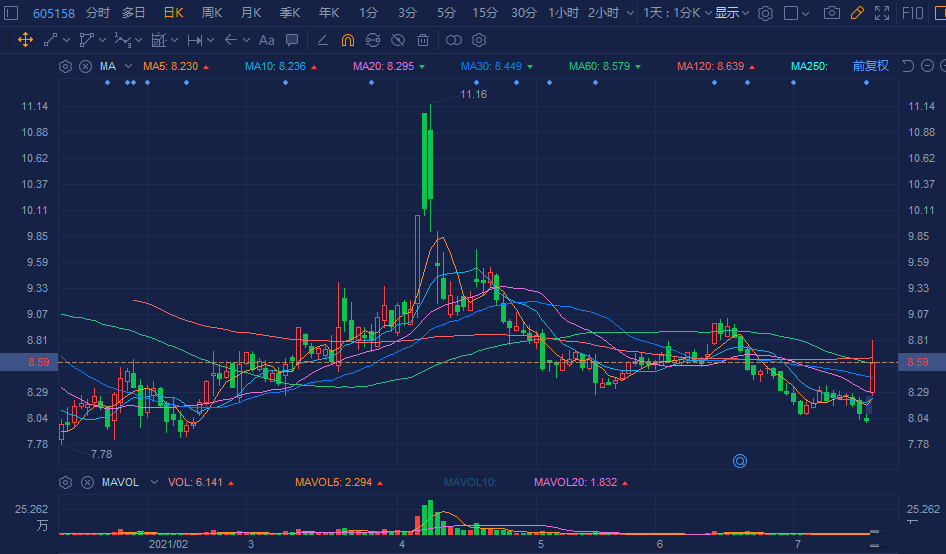Open MA indicator settings gear
The image size is (946, 554).
[65, 66]
